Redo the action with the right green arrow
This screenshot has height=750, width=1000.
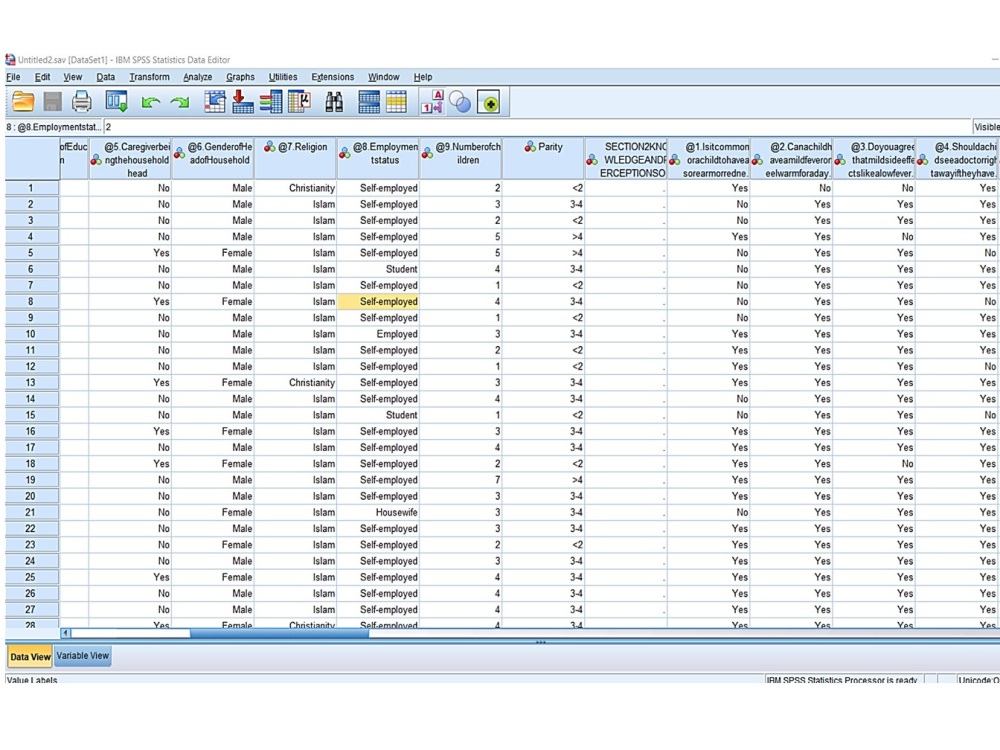pos(180,102)
